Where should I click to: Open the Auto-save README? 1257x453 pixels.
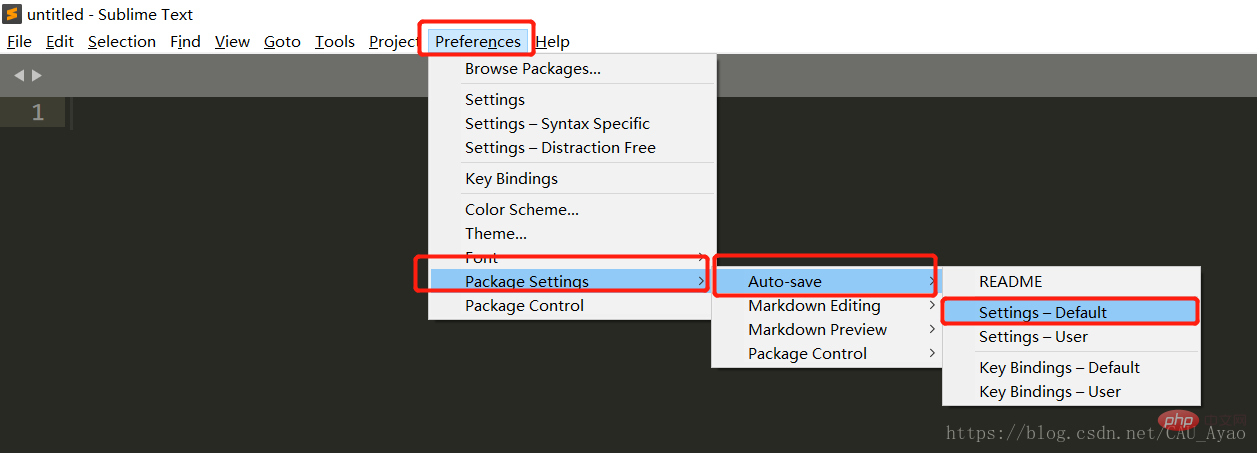click(1010, 282)
